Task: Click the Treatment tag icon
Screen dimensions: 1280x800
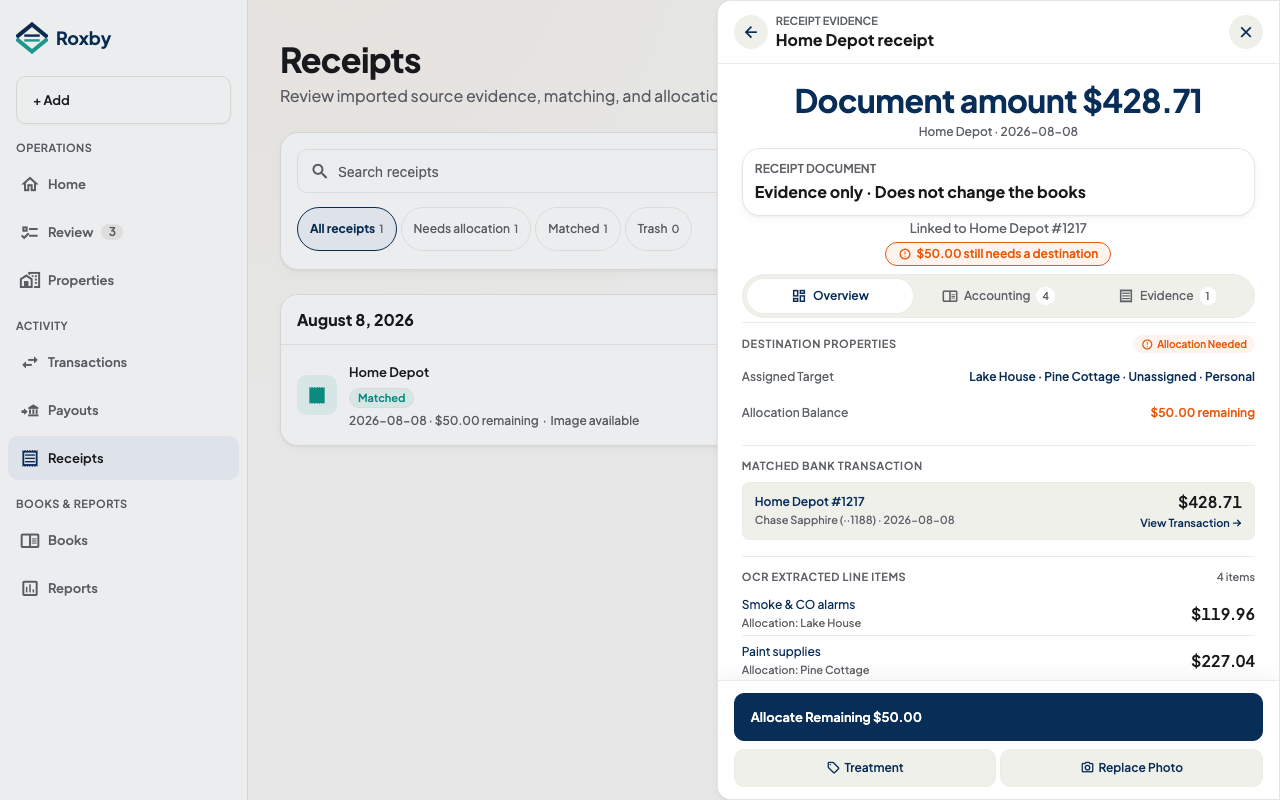Action: tap(833, 768)
